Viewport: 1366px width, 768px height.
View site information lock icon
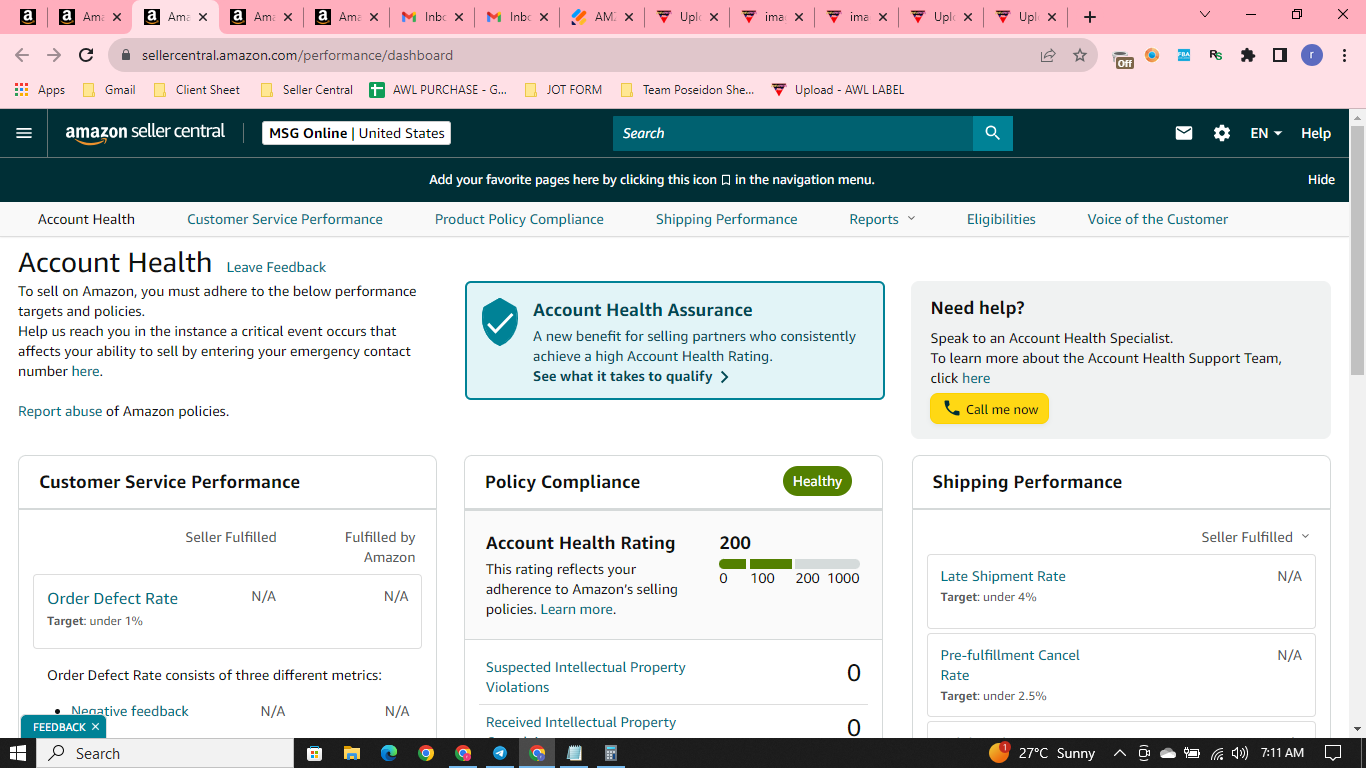tap(126, 55)
